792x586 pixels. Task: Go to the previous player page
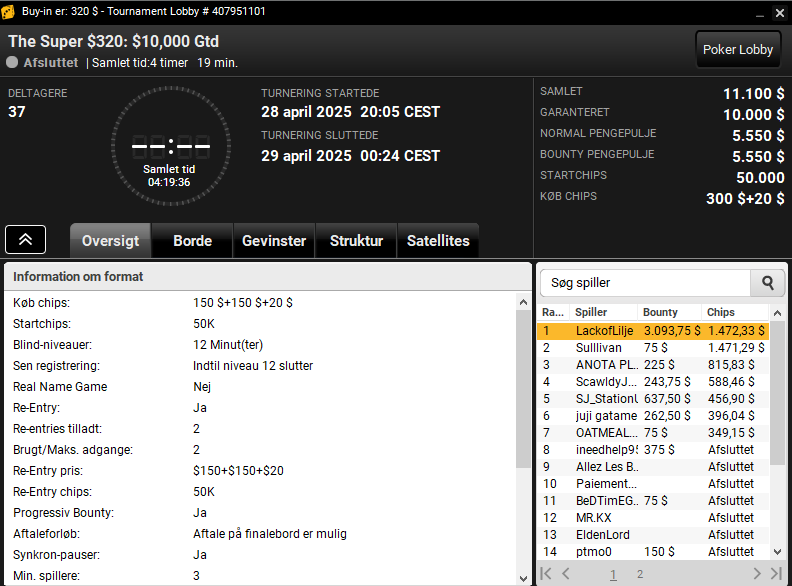566,573
